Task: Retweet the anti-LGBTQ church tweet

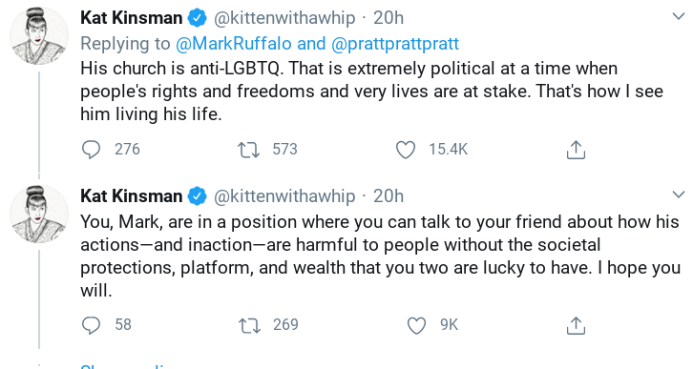Action: click(x=249, y=150)
